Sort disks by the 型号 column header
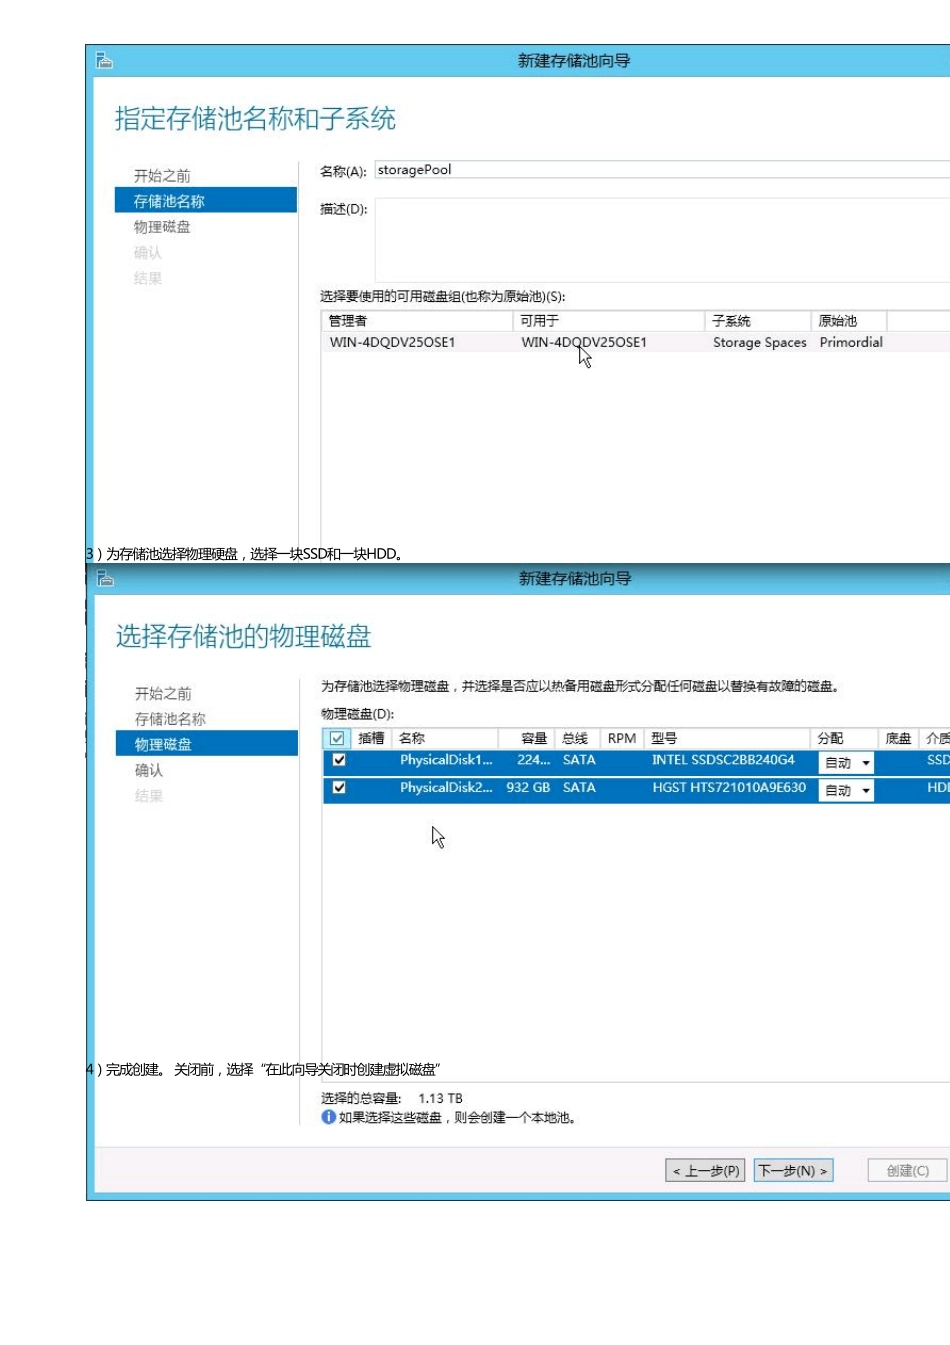Image resolution: width=950 pixels, height=1345 pixels. [728, 738]
